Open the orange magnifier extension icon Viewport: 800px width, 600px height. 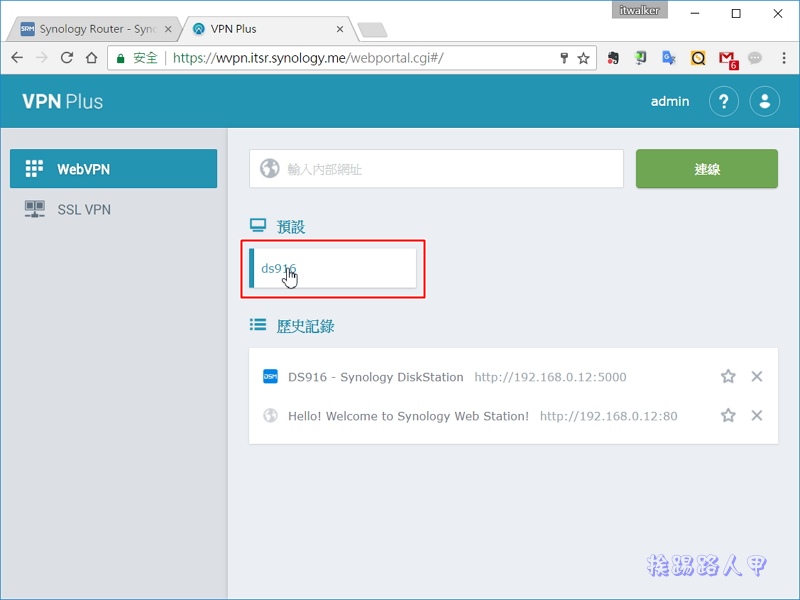698,58
